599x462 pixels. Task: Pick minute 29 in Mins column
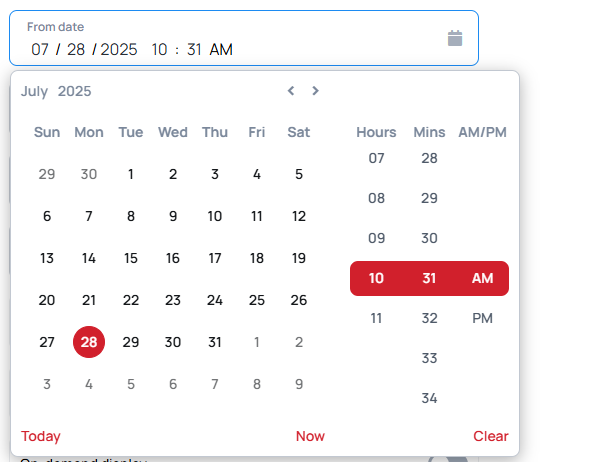pos(429,198)
